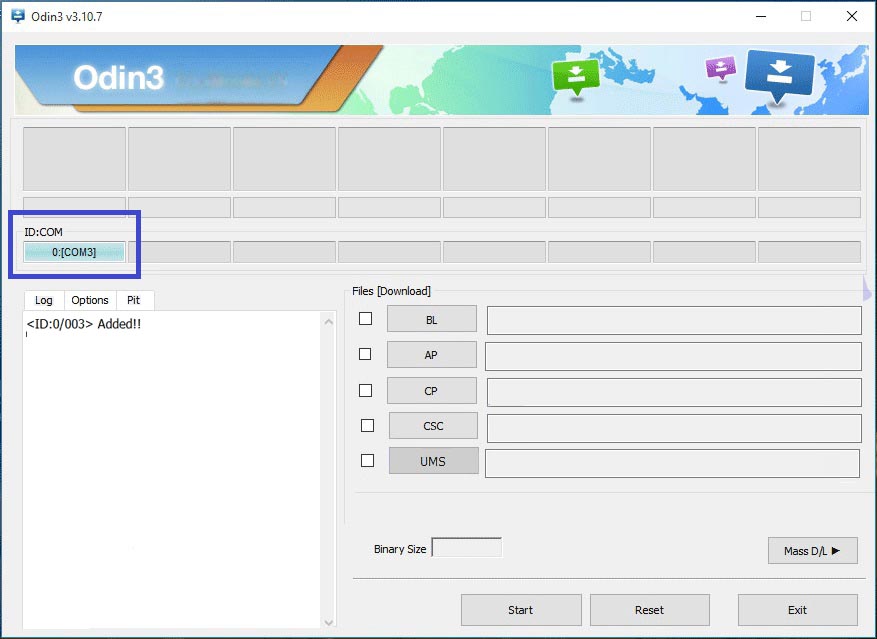
Task: Close the Odin3 window
Action: click(x=852, y=16)
